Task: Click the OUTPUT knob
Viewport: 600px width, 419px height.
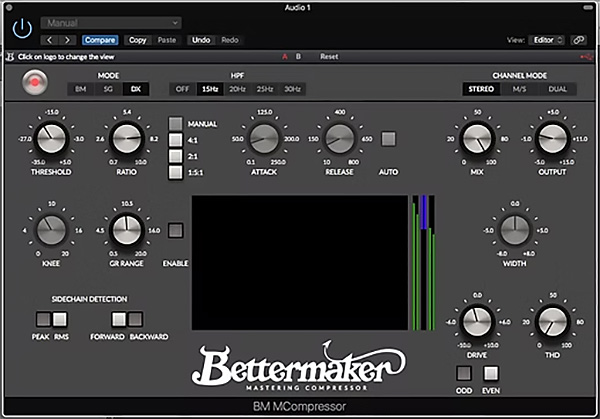Action: point(553,139)
